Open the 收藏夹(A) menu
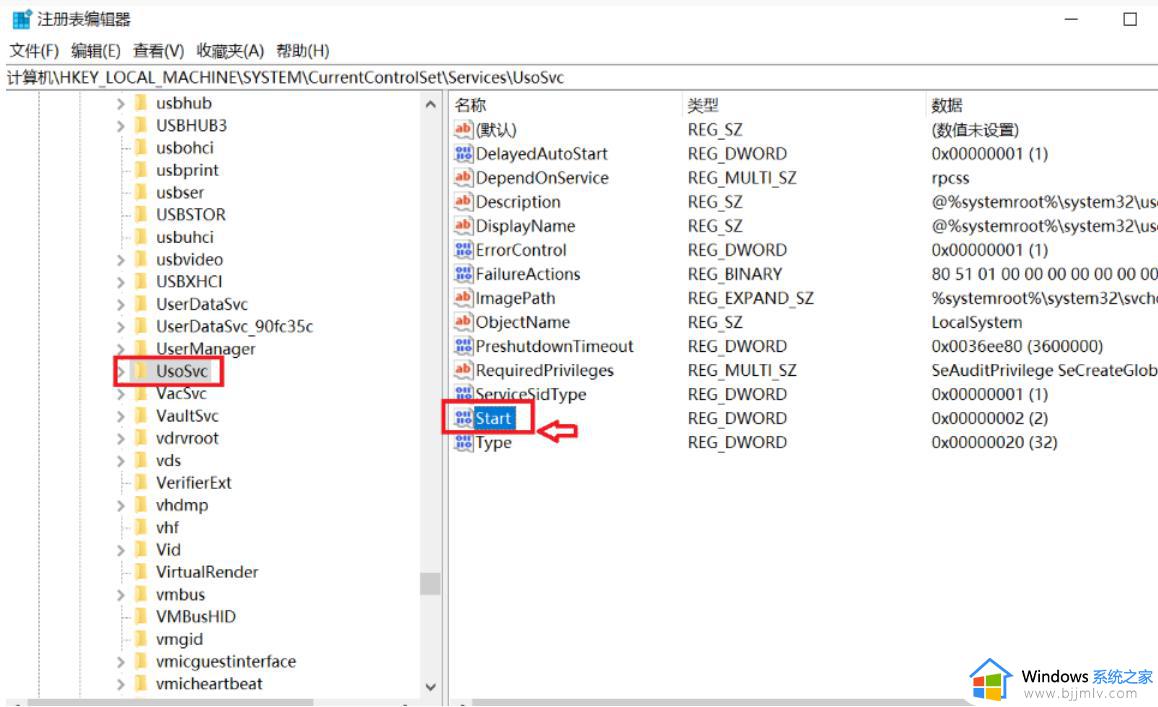 (x=230, y=50)
